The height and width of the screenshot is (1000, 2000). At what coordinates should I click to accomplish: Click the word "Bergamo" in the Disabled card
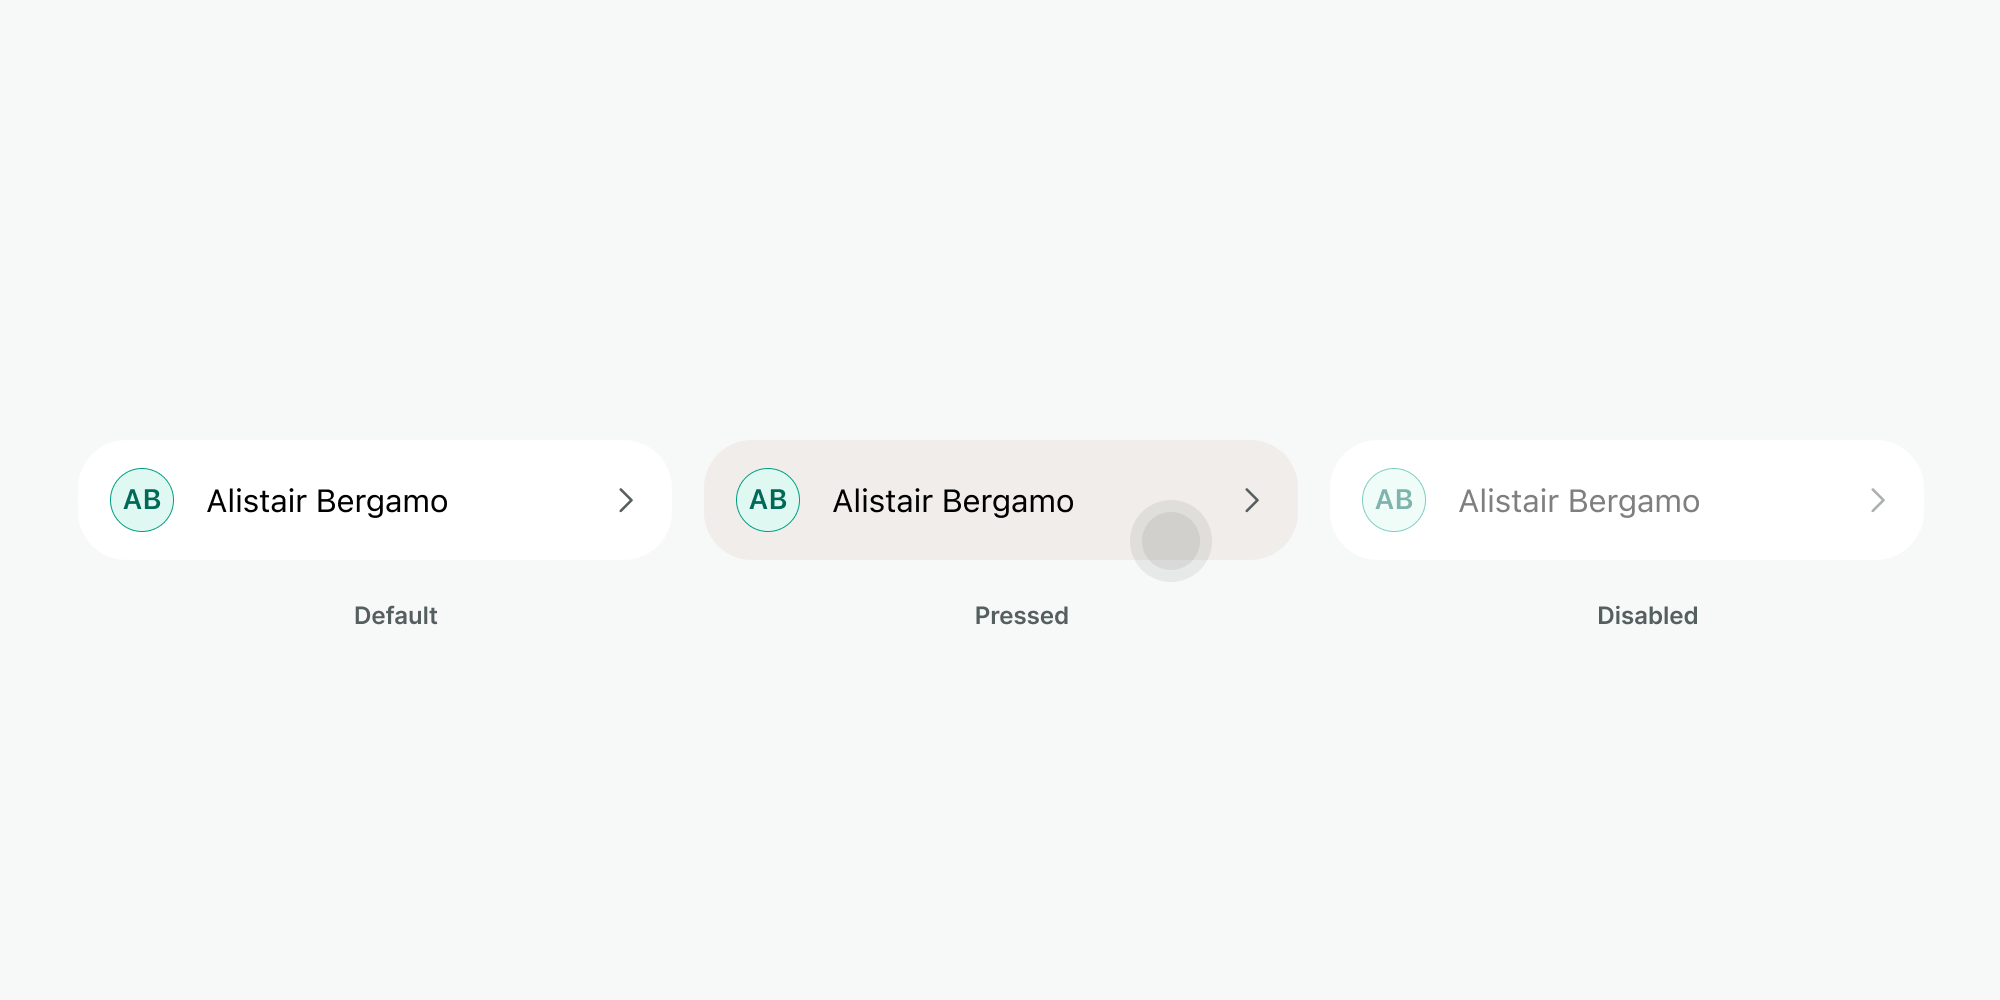coord(1634,501)
